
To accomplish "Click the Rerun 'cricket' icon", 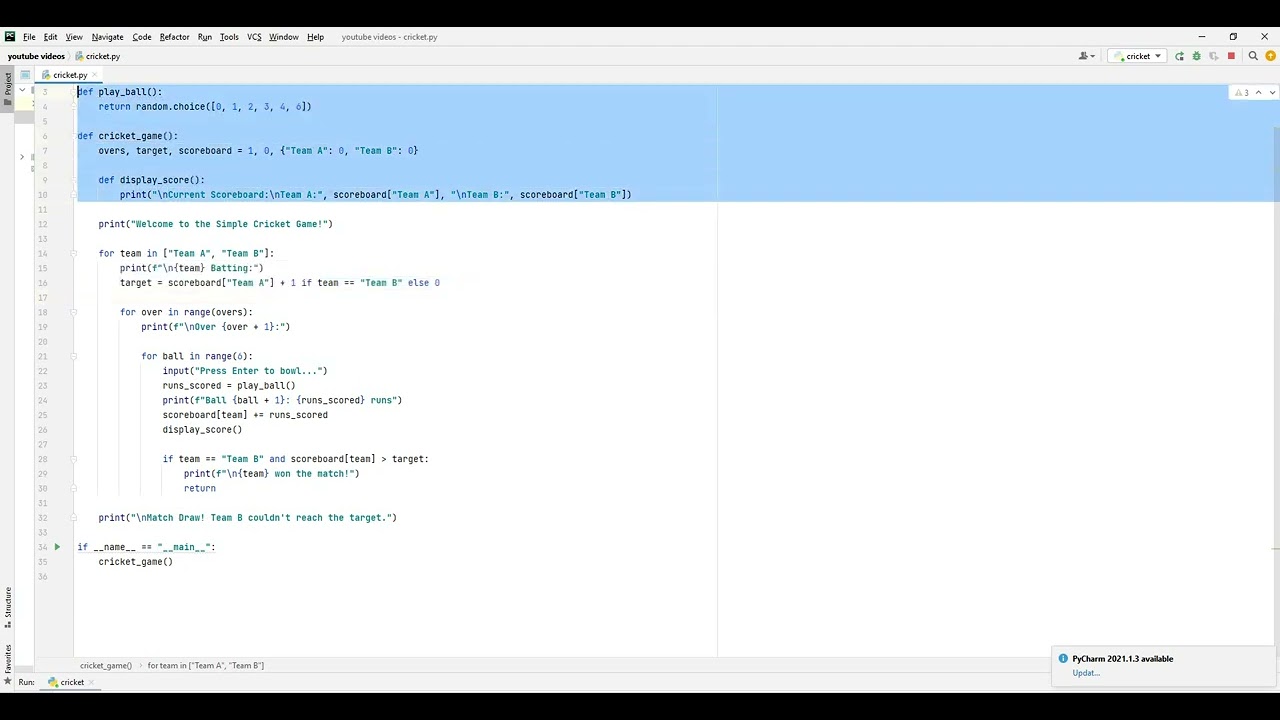I will [1179, 56].
